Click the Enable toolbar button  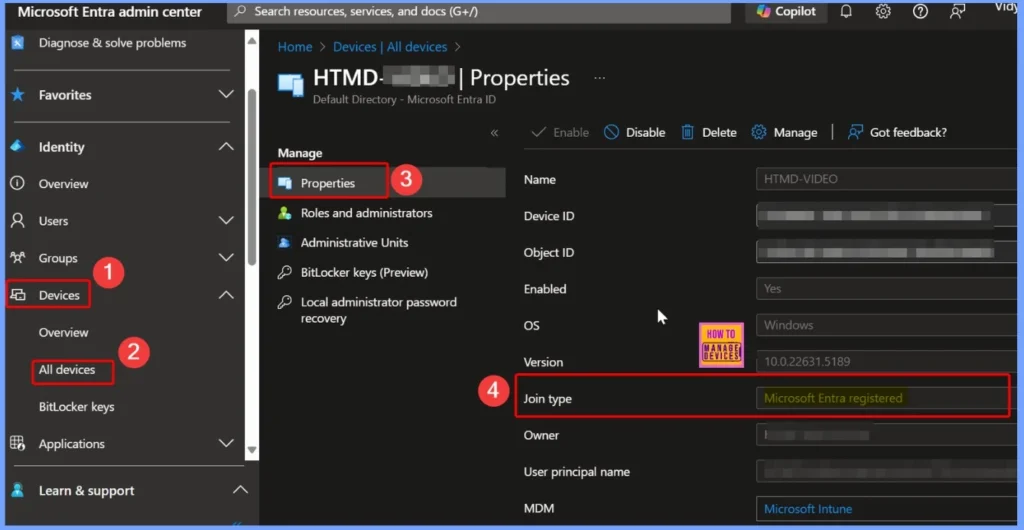pyautogui.click(x=560, y=132)
